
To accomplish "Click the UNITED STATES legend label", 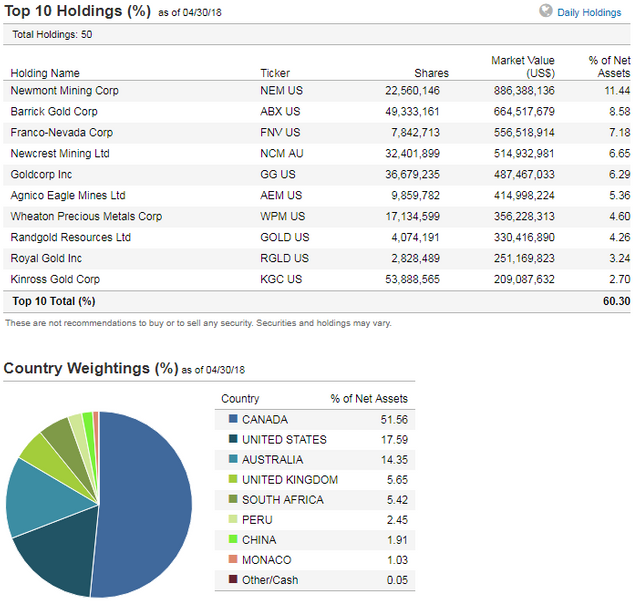I will click(284, 439).
